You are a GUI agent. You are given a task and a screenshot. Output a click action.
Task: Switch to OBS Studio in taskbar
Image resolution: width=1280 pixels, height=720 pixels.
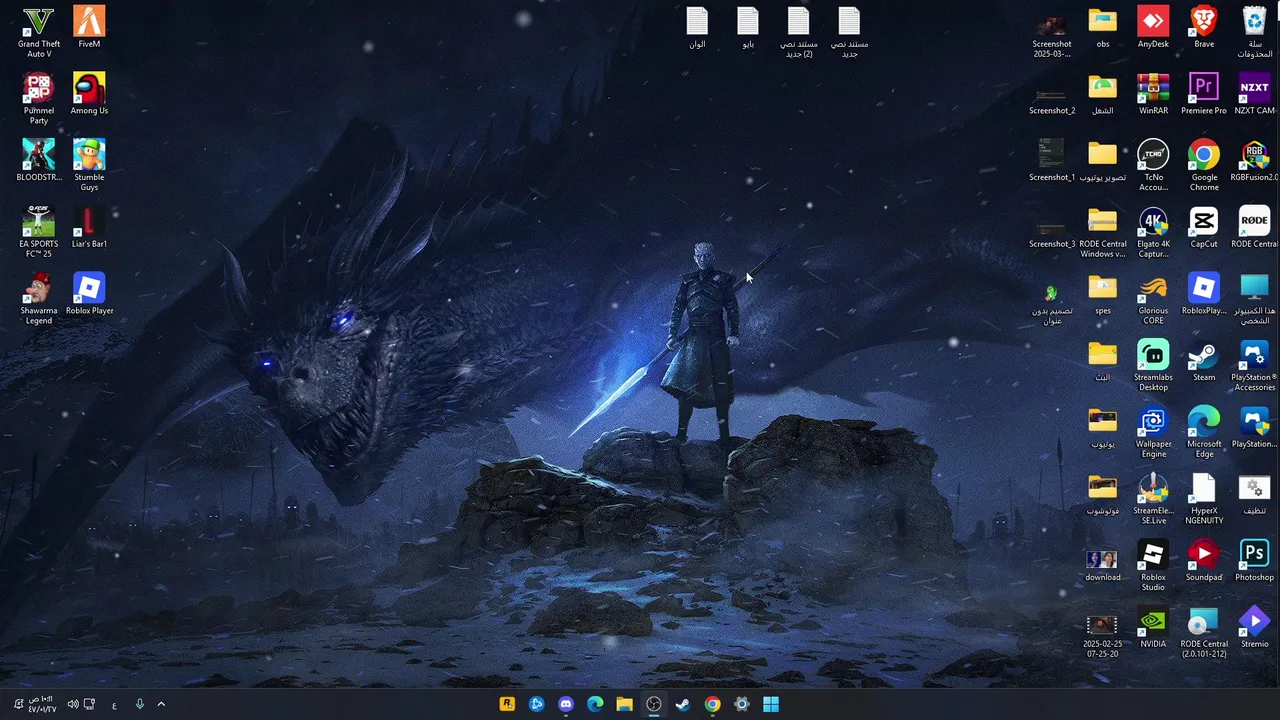654,704
